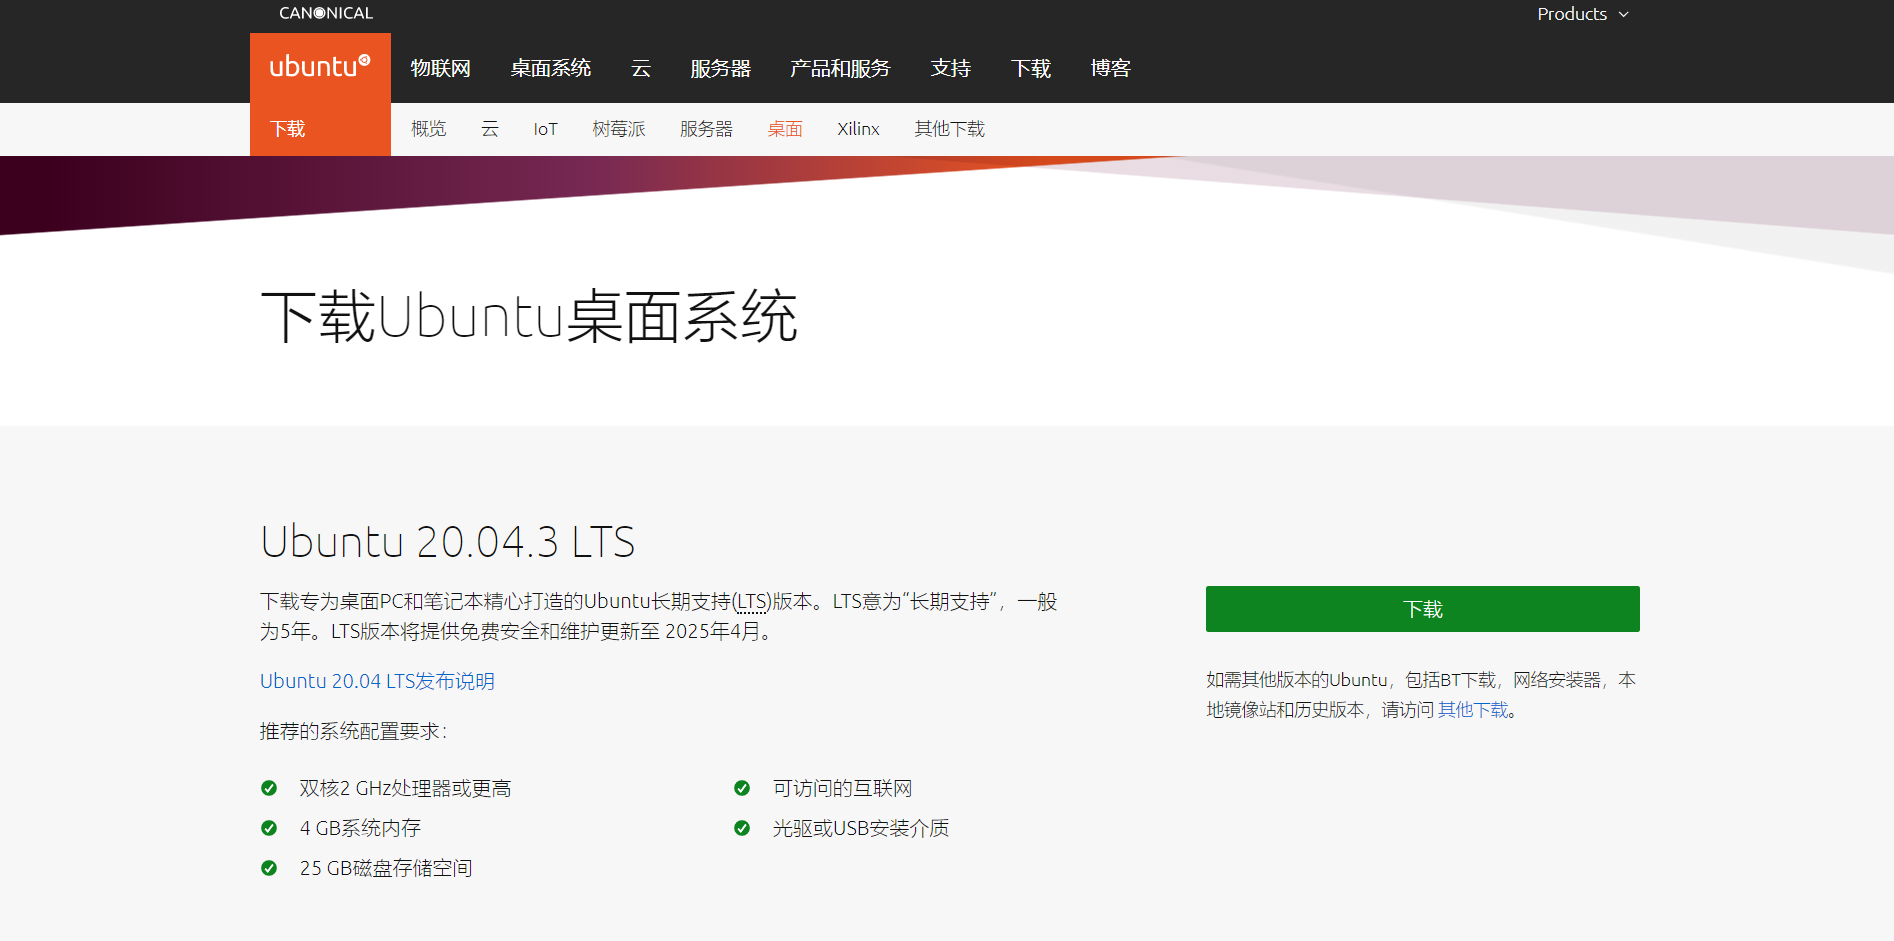Viewport: 1894px width, 941px height.
Task: Click the LTS abbreviation in description
Action: pyautogui.click(x=752, y=602)
